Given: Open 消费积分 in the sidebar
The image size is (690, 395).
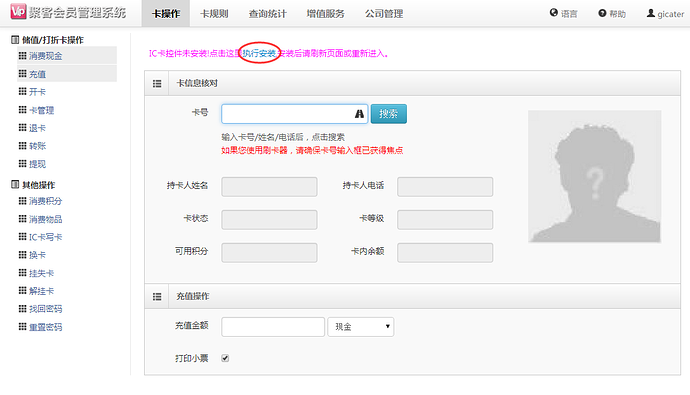Looking at the screenshot, I should [46, 201].
